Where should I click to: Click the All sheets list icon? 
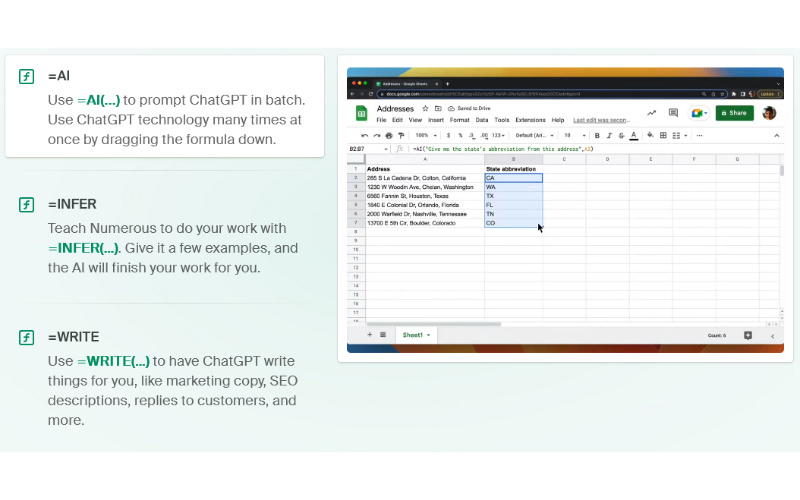[x=383, y=335]
